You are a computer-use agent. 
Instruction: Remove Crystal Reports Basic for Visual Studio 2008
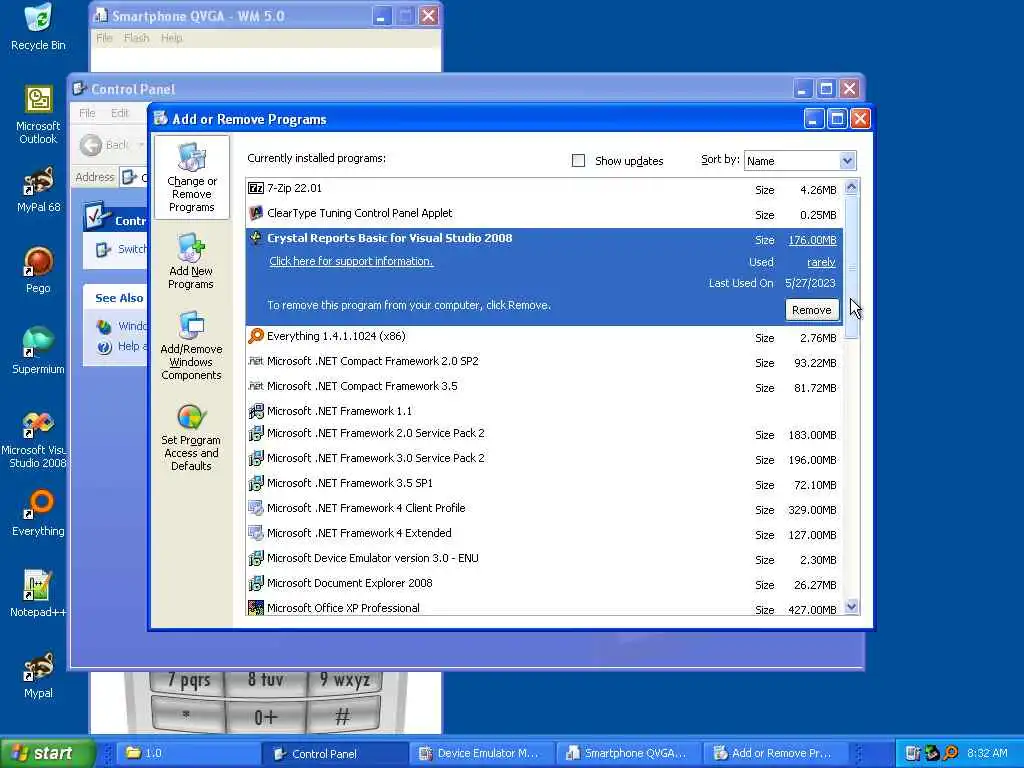[x=812, y=310]
